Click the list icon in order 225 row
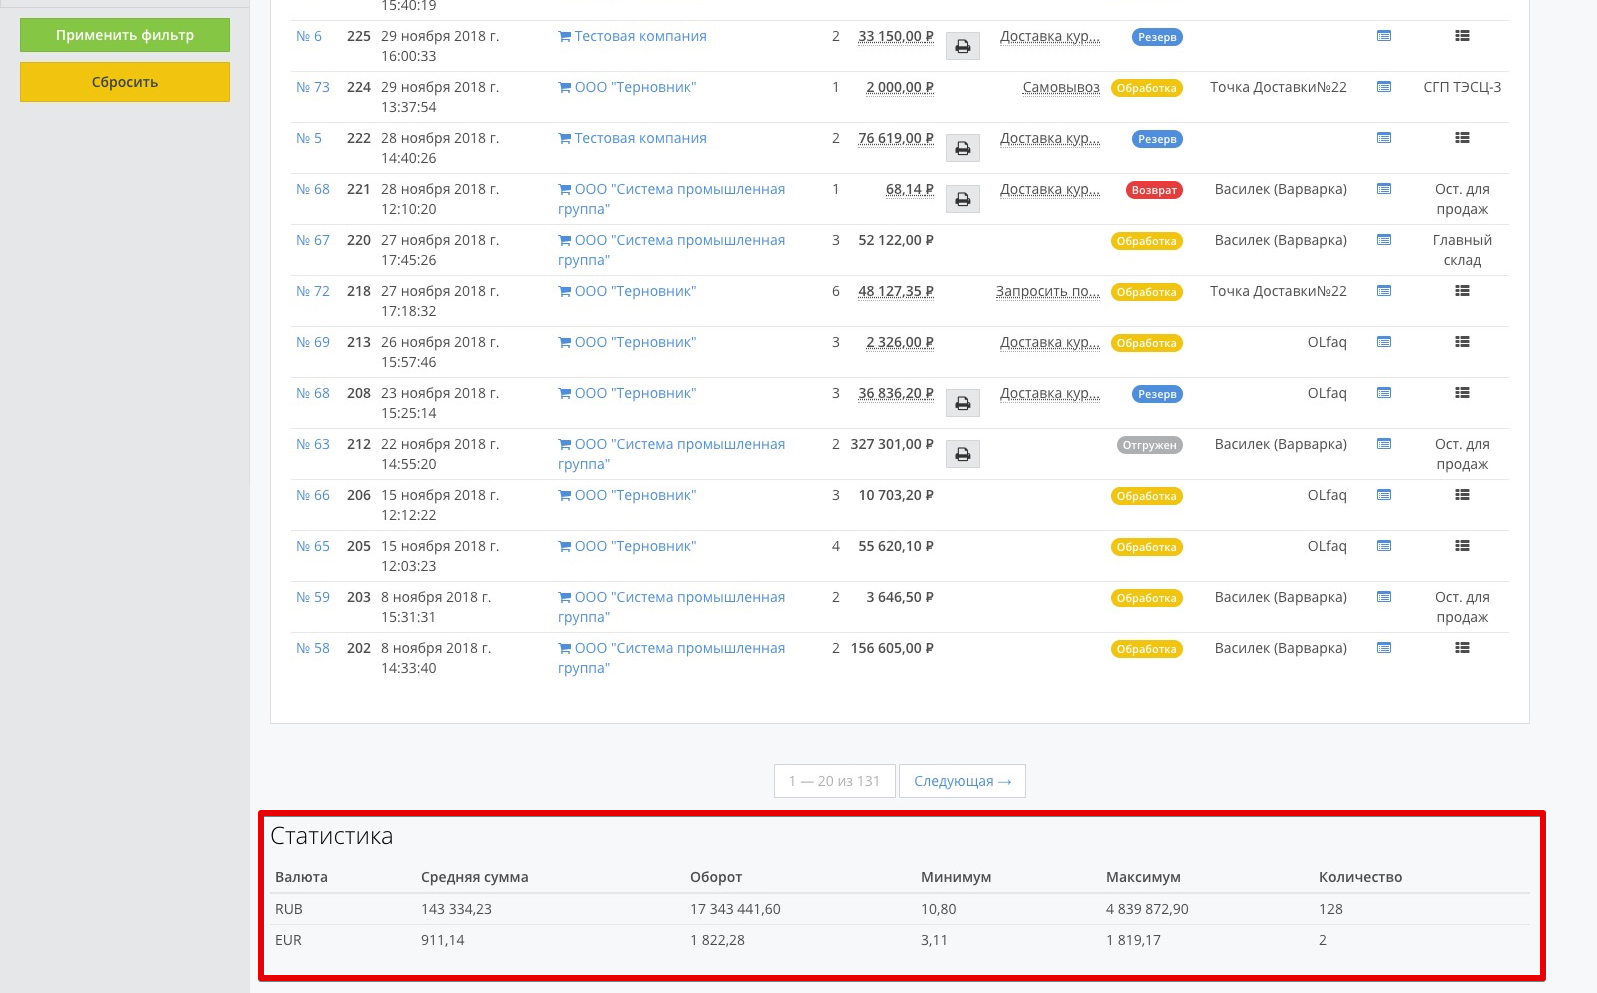The image size is (1597, 993). (x=1462, y=37)
